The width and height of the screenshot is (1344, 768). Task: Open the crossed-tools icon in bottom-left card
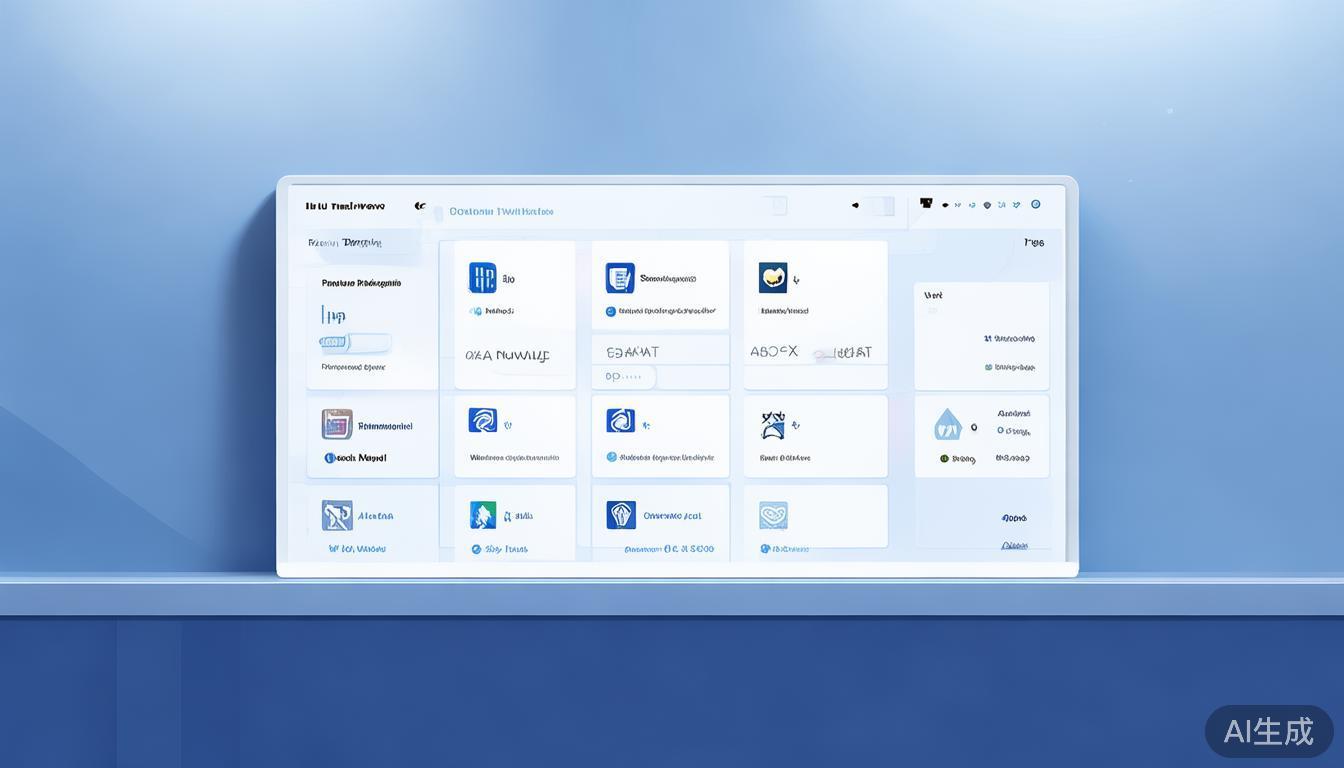click(337, 516)
